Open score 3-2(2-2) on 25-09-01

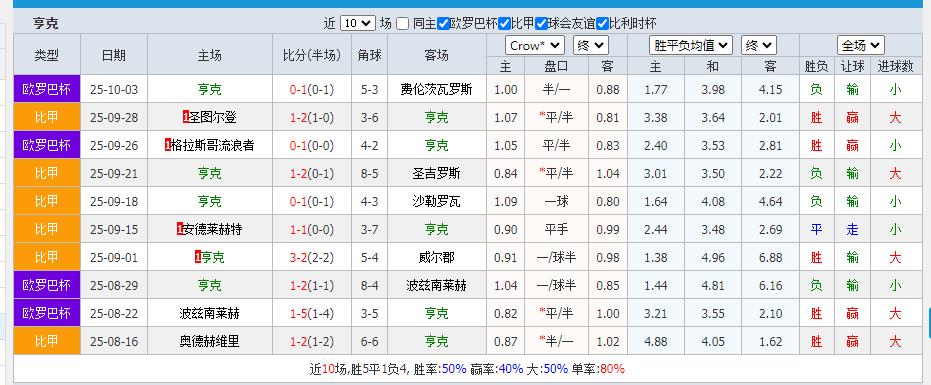(x=312, y=257)
